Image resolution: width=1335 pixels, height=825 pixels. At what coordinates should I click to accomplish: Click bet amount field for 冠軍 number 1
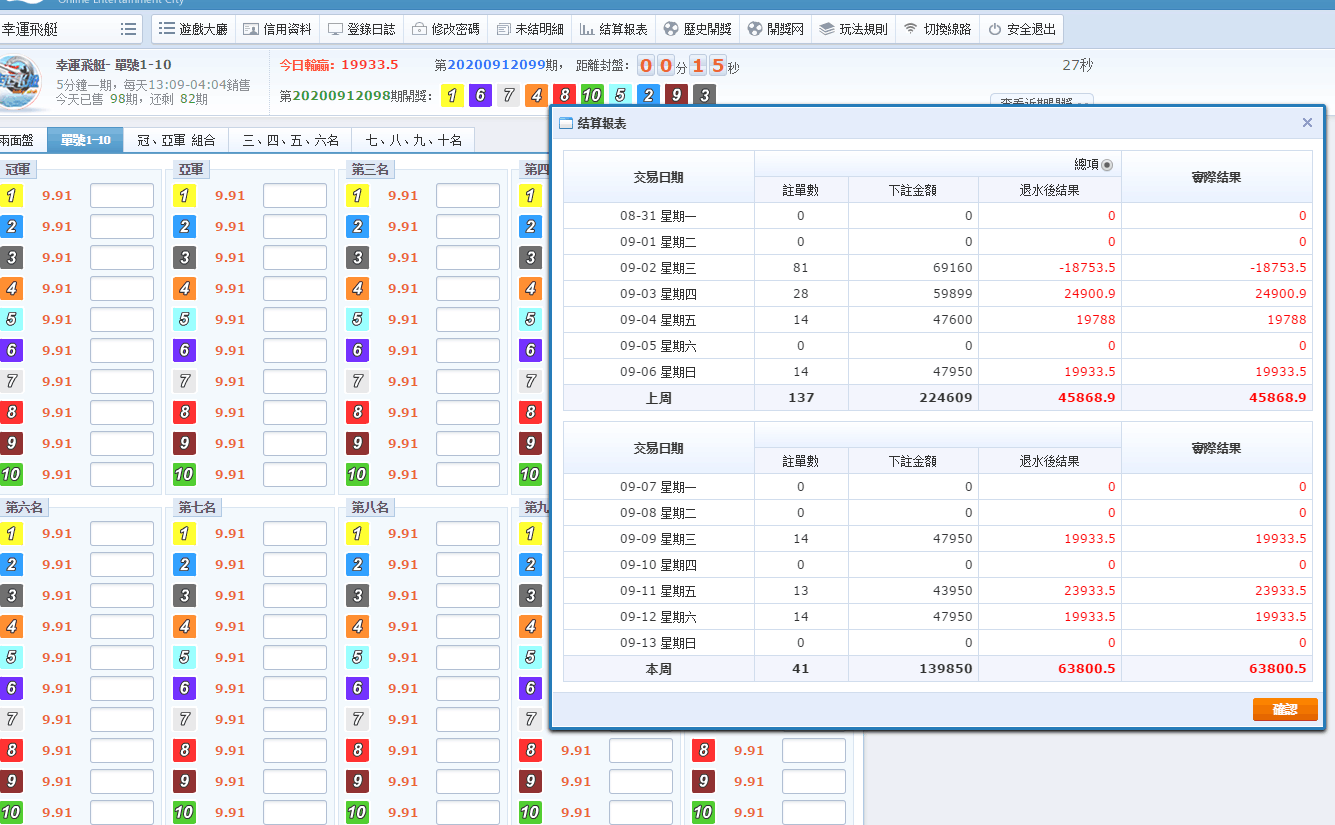pyautogui.click(x=122, y=196)
